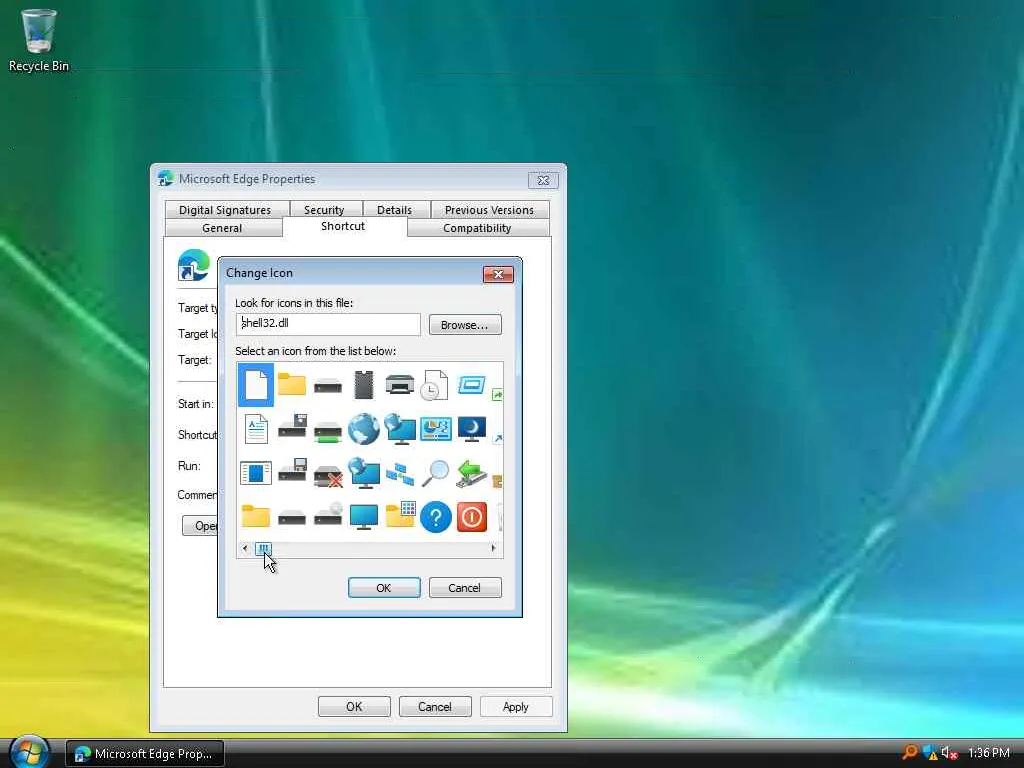Pick the folder with grid overlay icon
Viewport: 1024px width, 768px height.
[400, 515]
